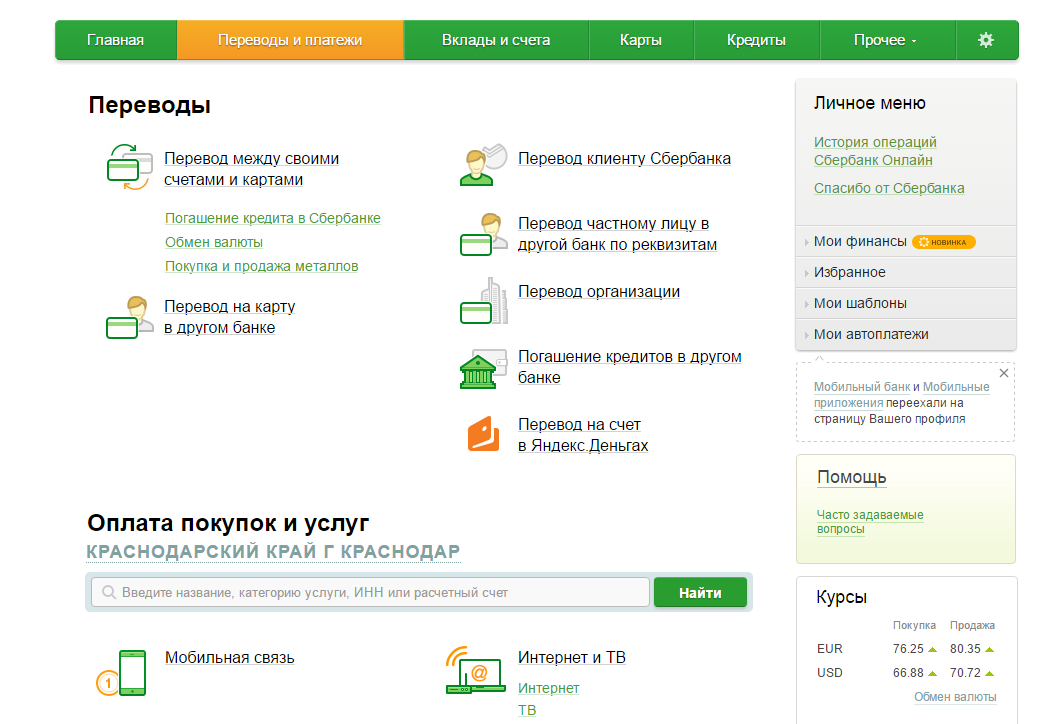Click the organization transfer building icon

pyautogui.click(x=484, y=301)
